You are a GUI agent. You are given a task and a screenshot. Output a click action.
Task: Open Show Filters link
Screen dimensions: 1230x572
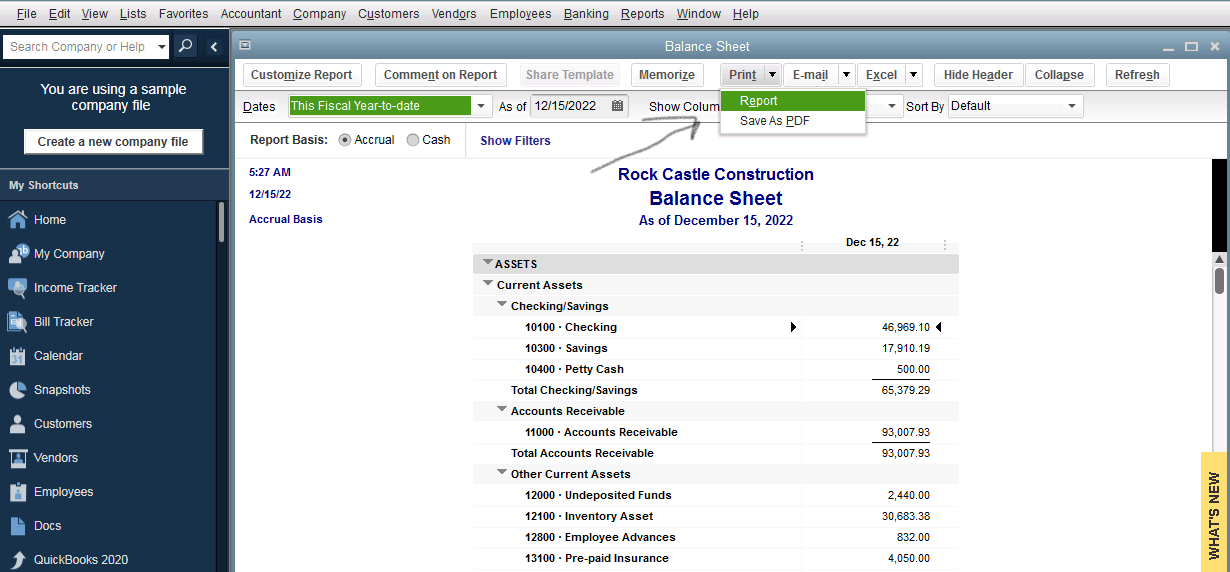pyautogui.click(x=515, y=141)
